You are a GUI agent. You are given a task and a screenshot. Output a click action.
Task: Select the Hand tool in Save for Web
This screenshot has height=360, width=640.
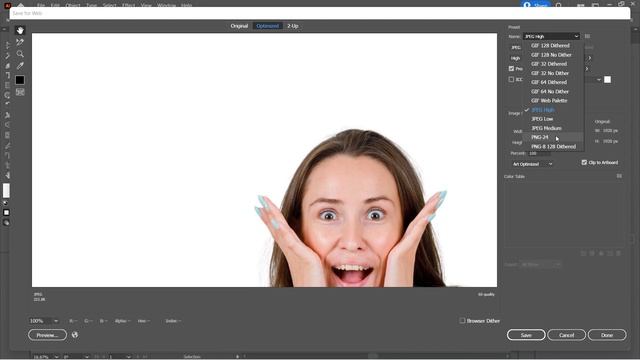coord(20,31)
